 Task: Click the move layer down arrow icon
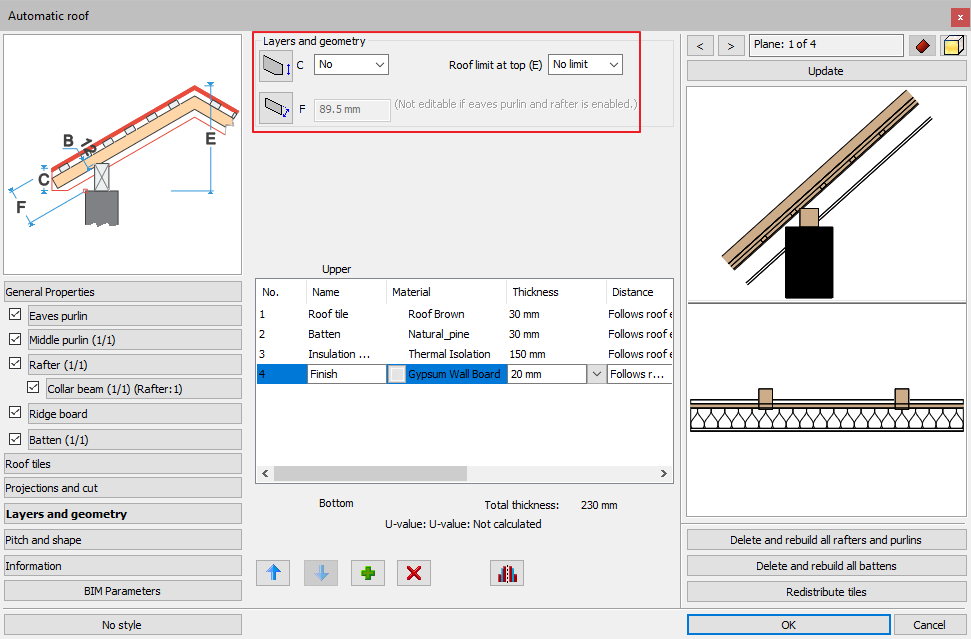coord(321,573)
